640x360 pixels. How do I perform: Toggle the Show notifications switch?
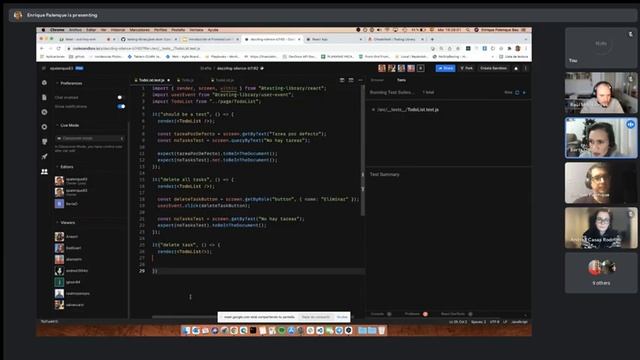tap(121, 107)
